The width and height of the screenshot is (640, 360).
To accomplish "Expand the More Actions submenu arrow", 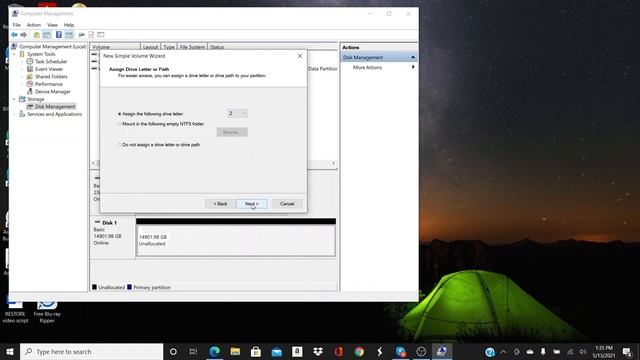I will pyautogui.click(x=413, y=67).
